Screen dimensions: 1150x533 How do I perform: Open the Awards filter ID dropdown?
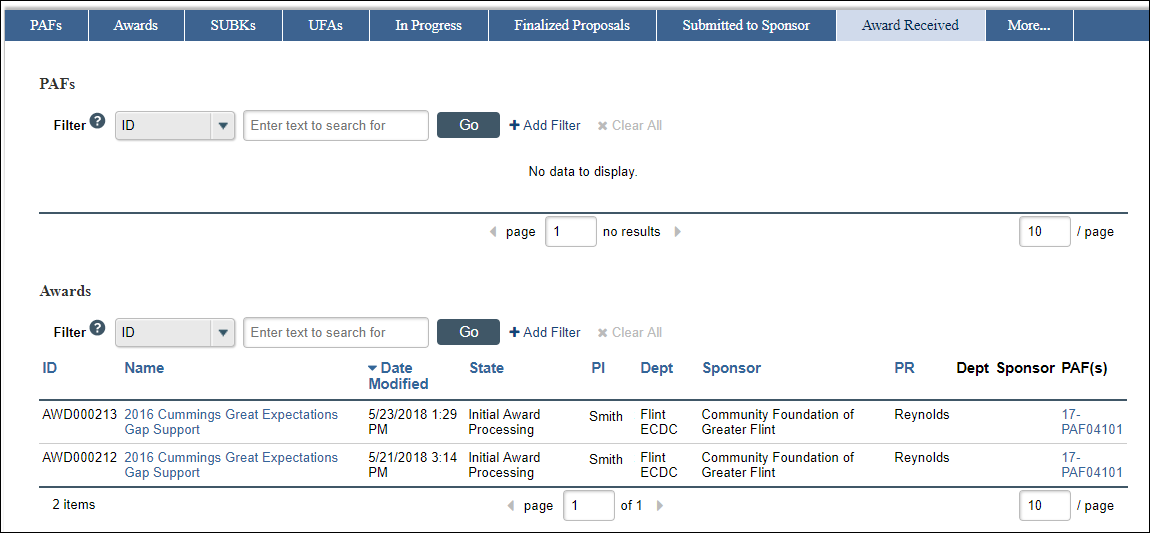pos(175,332)
